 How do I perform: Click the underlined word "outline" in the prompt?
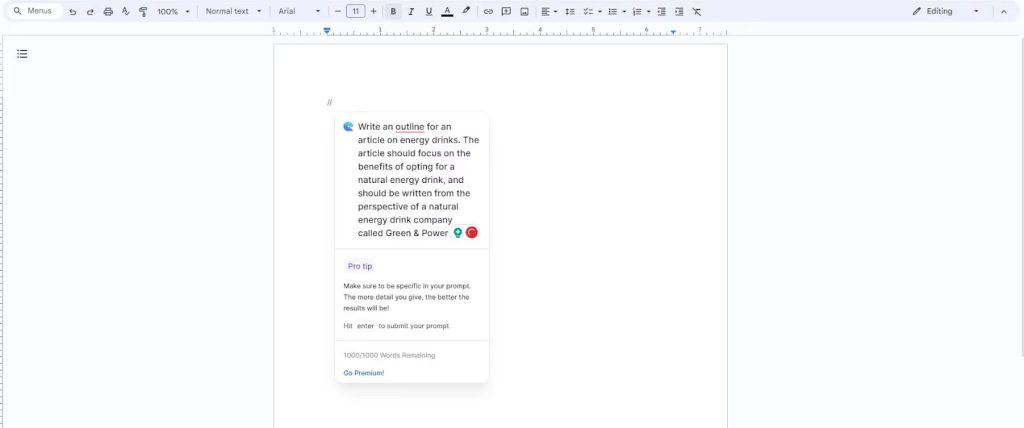[x=409, y=127]
